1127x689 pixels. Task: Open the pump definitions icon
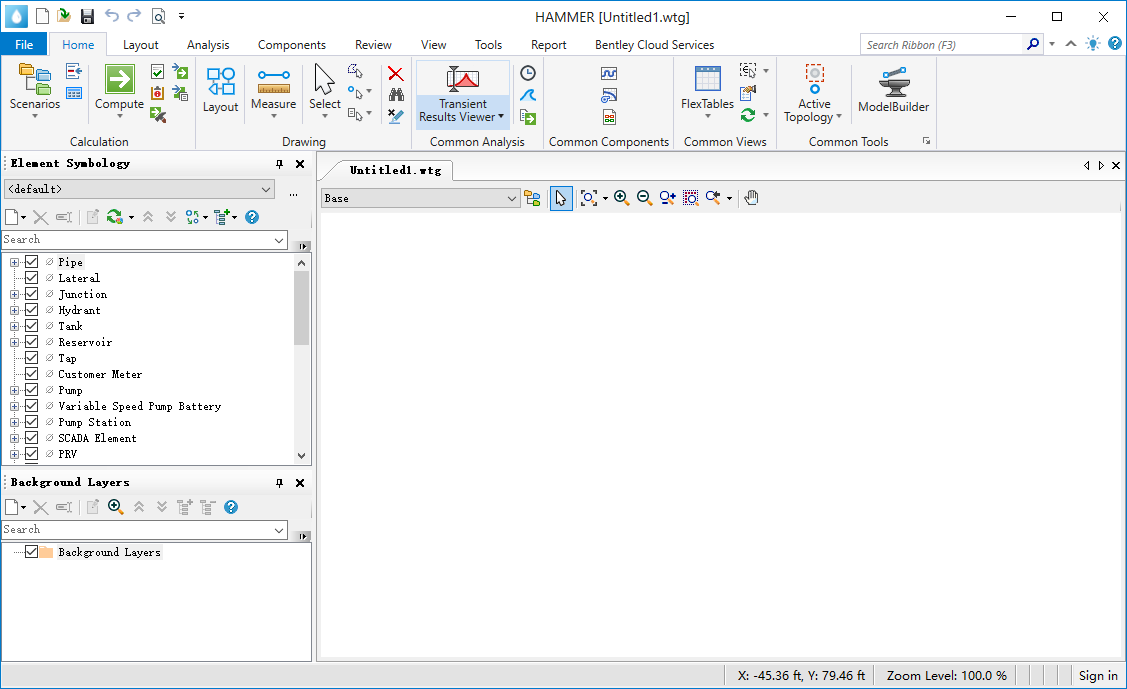tap(609, 95)
